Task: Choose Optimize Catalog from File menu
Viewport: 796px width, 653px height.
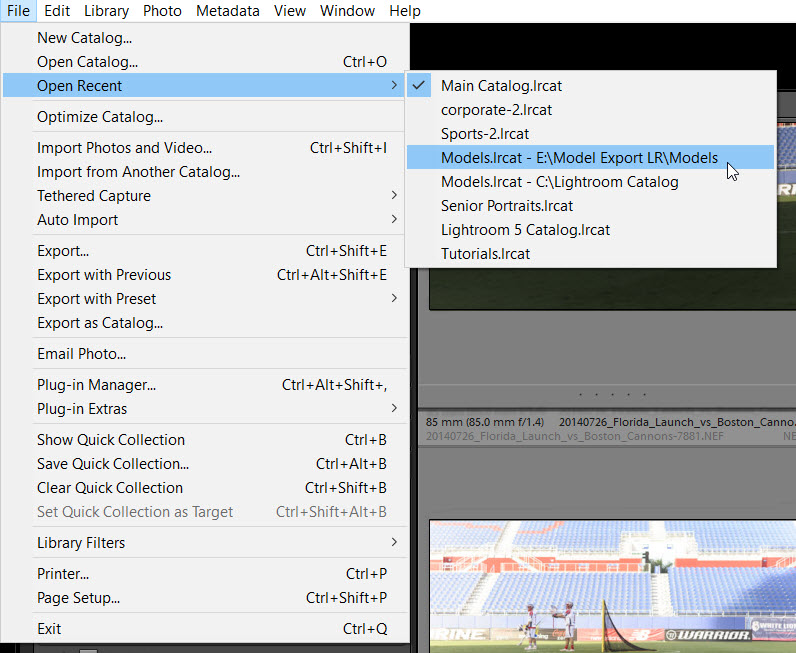Action: coord(100,117)
